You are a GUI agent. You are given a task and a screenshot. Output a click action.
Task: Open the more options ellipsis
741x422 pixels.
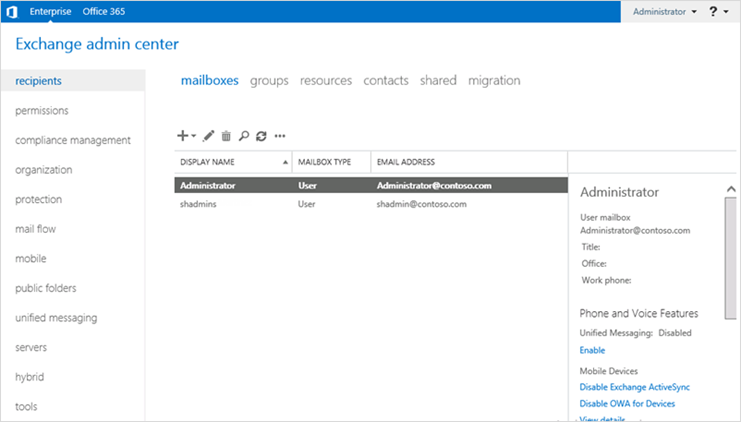(x=280, y=136)
